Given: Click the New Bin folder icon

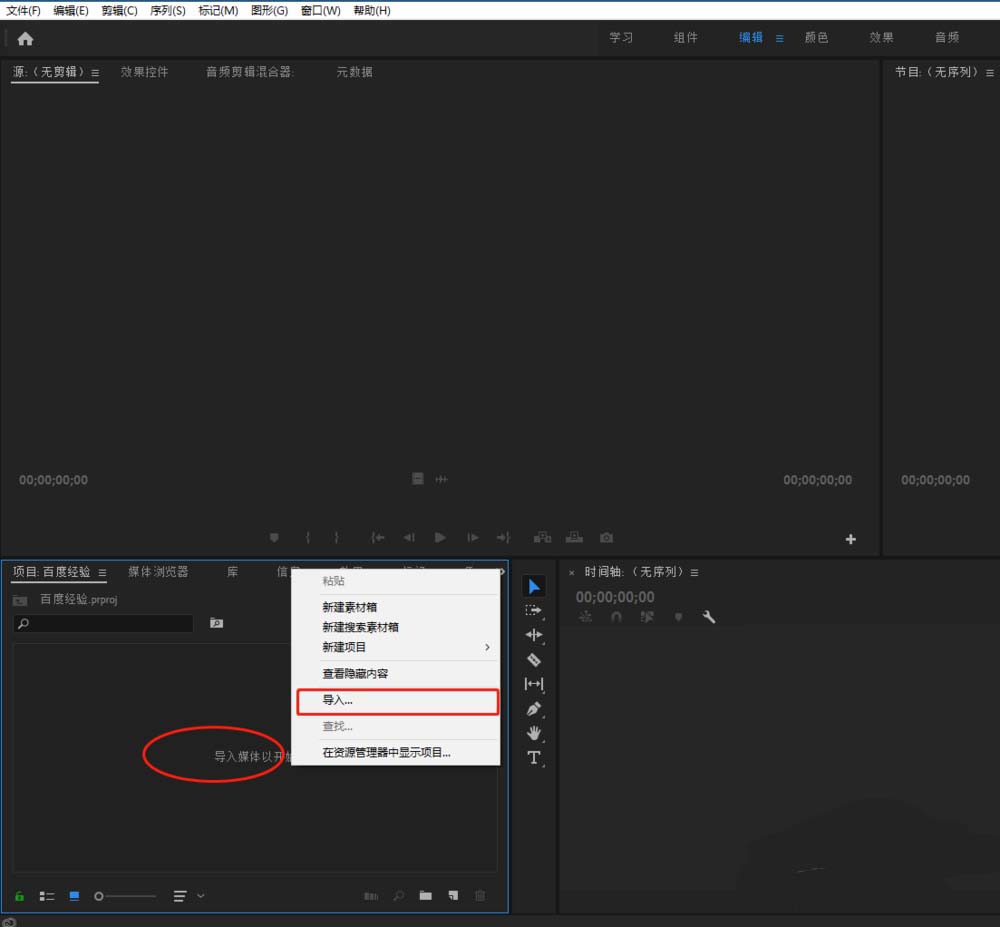Looking at the screenshot, I should (425, 896).
